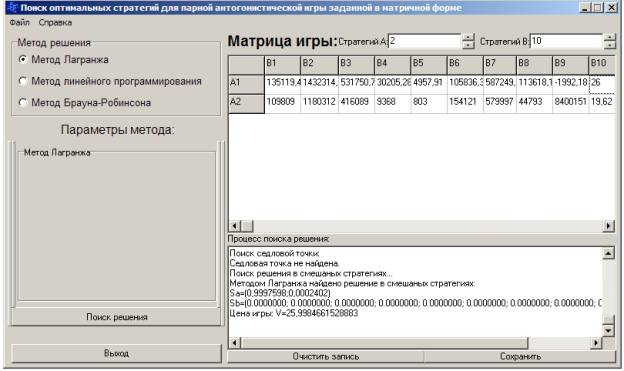The image size is (624, 371).
Task: Increase Стратегий A with up arrow
Action: point(468,37)
